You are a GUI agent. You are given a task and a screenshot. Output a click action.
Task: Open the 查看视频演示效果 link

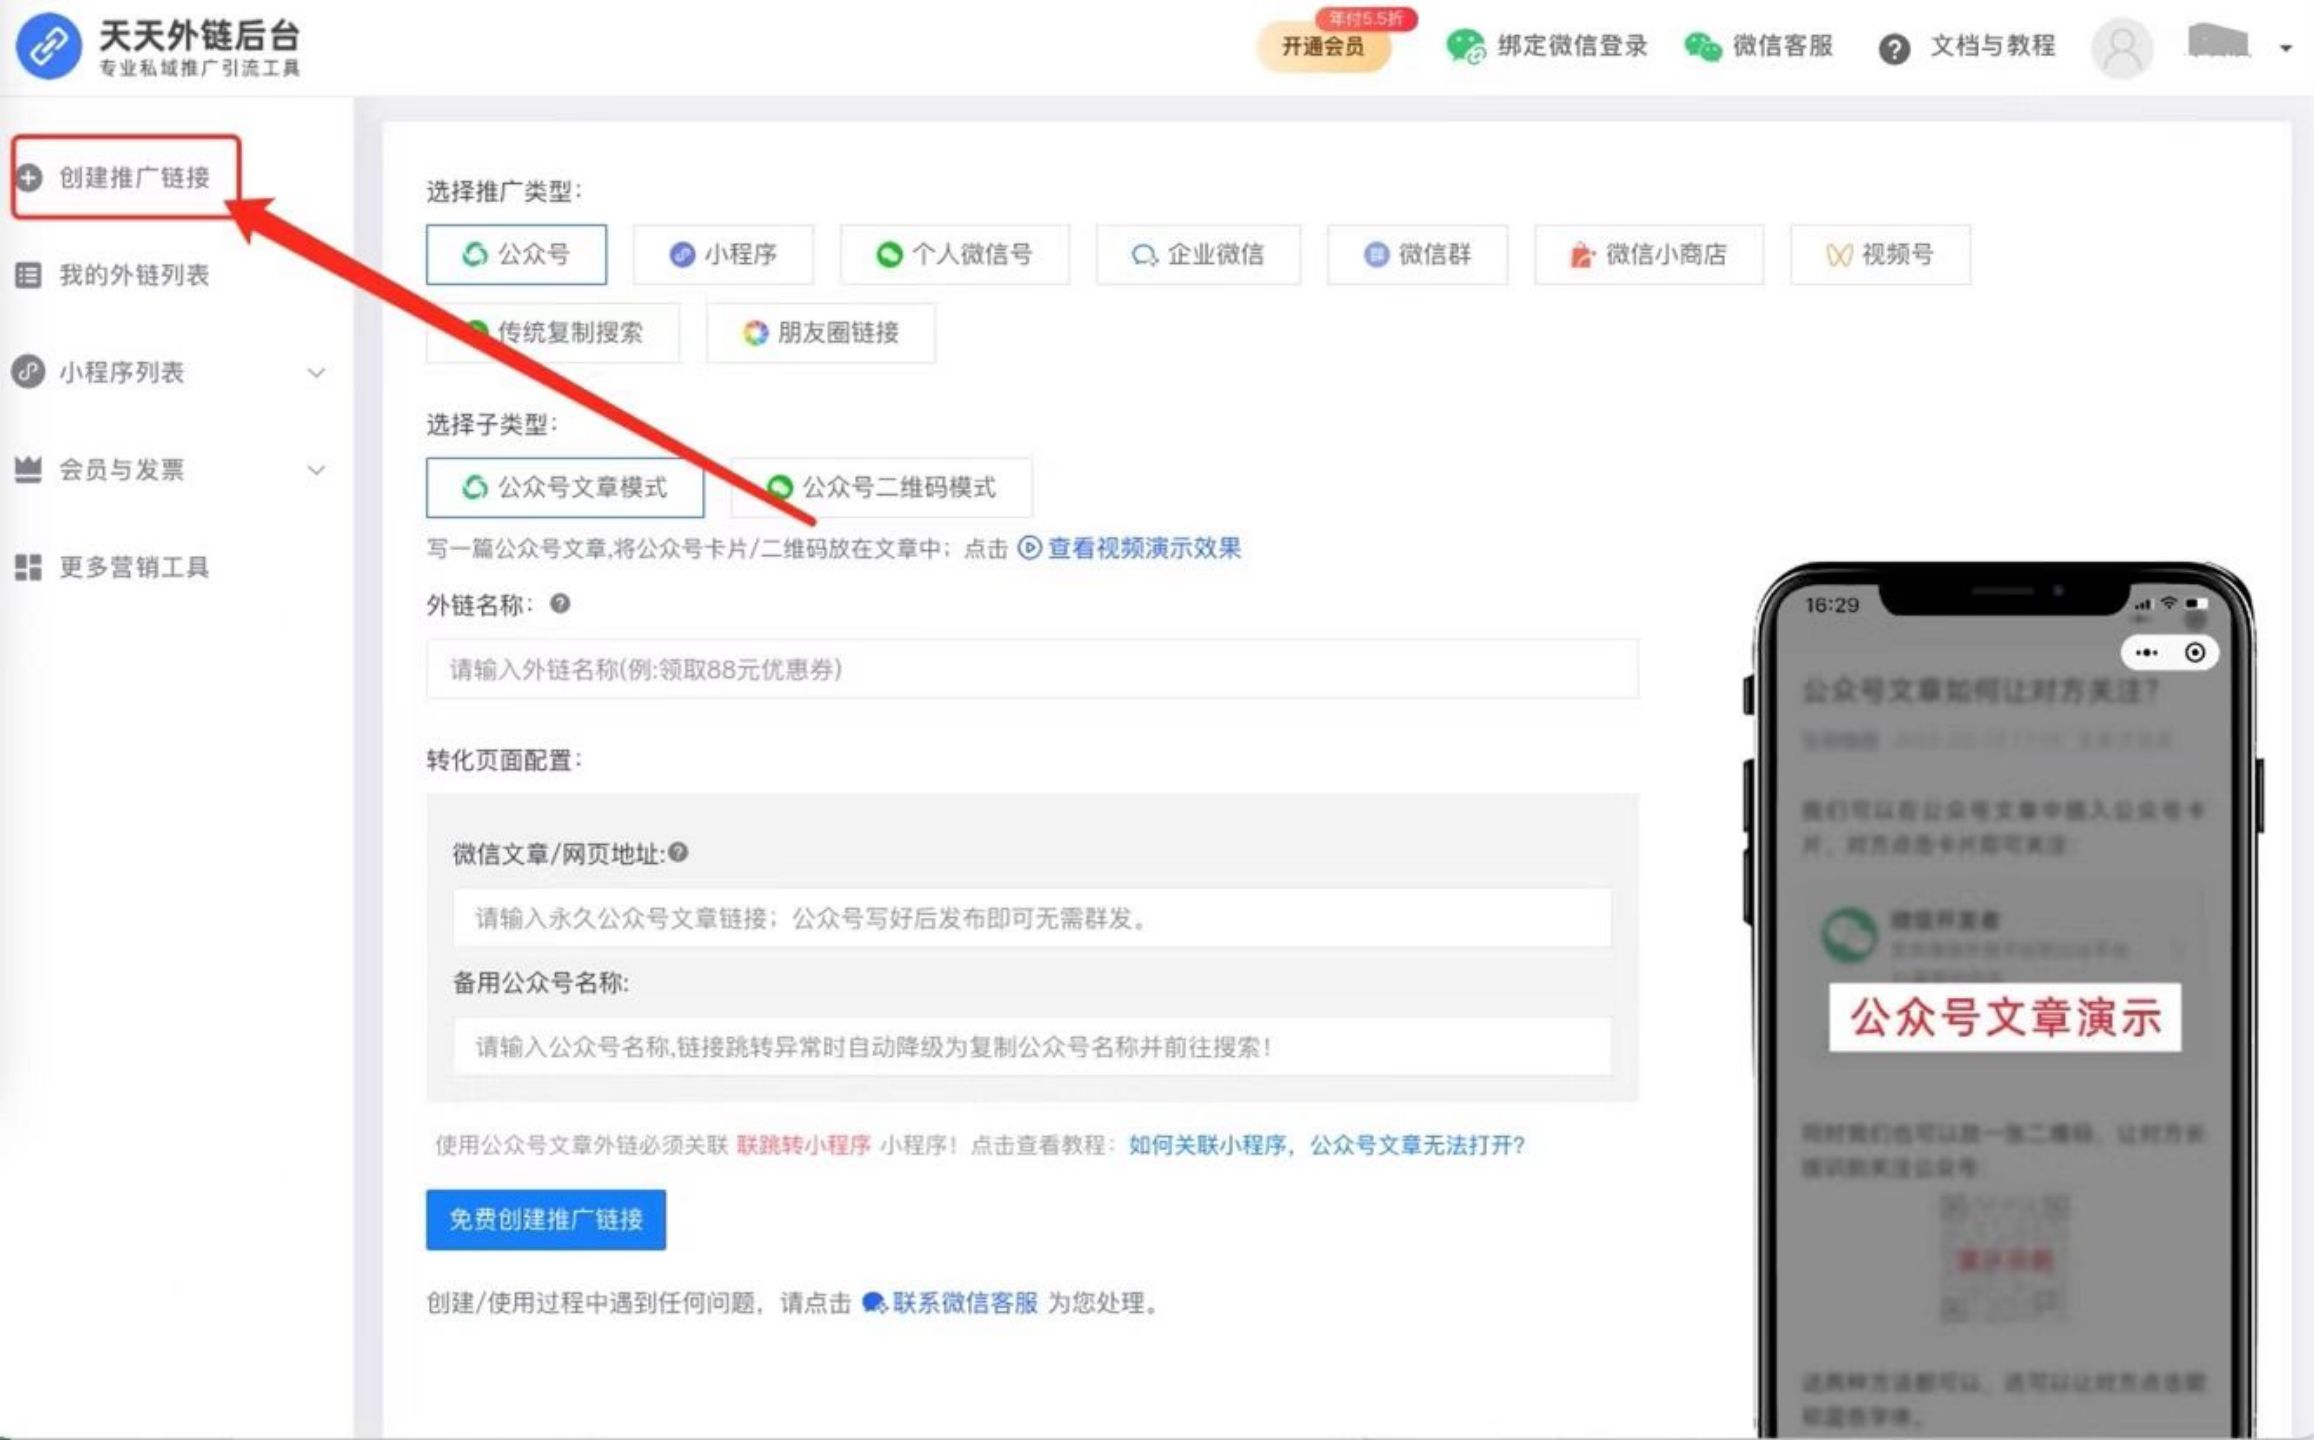click(x=1142, y=548)
